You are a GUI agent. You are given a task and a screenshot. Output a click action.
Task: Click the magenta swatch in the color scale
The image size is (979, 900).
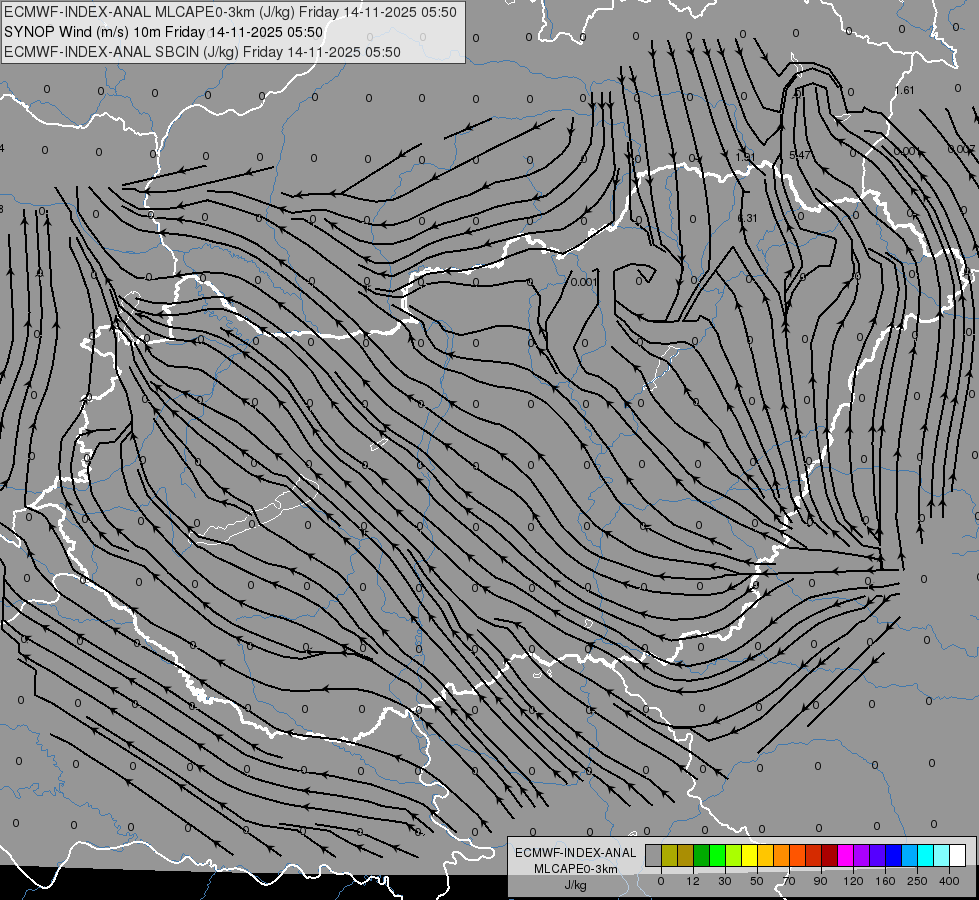(x=846, y=855)
